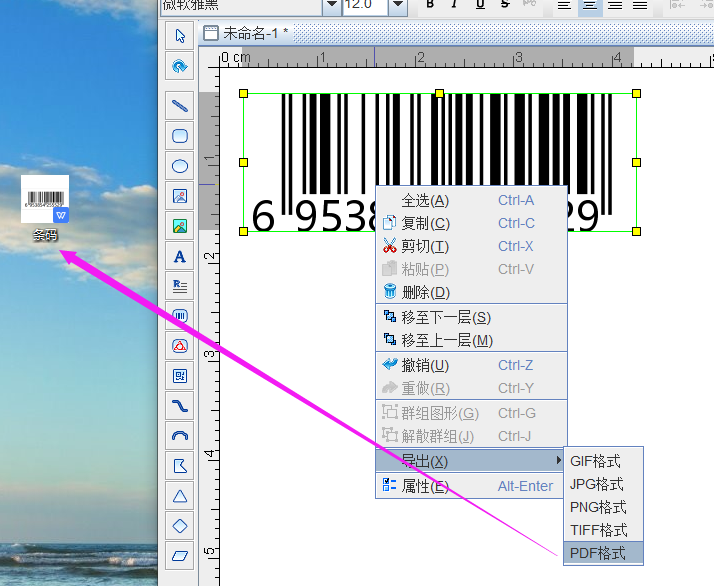Toggle bold text formatting
Screen dimensions: 714x586
(430, 5)
